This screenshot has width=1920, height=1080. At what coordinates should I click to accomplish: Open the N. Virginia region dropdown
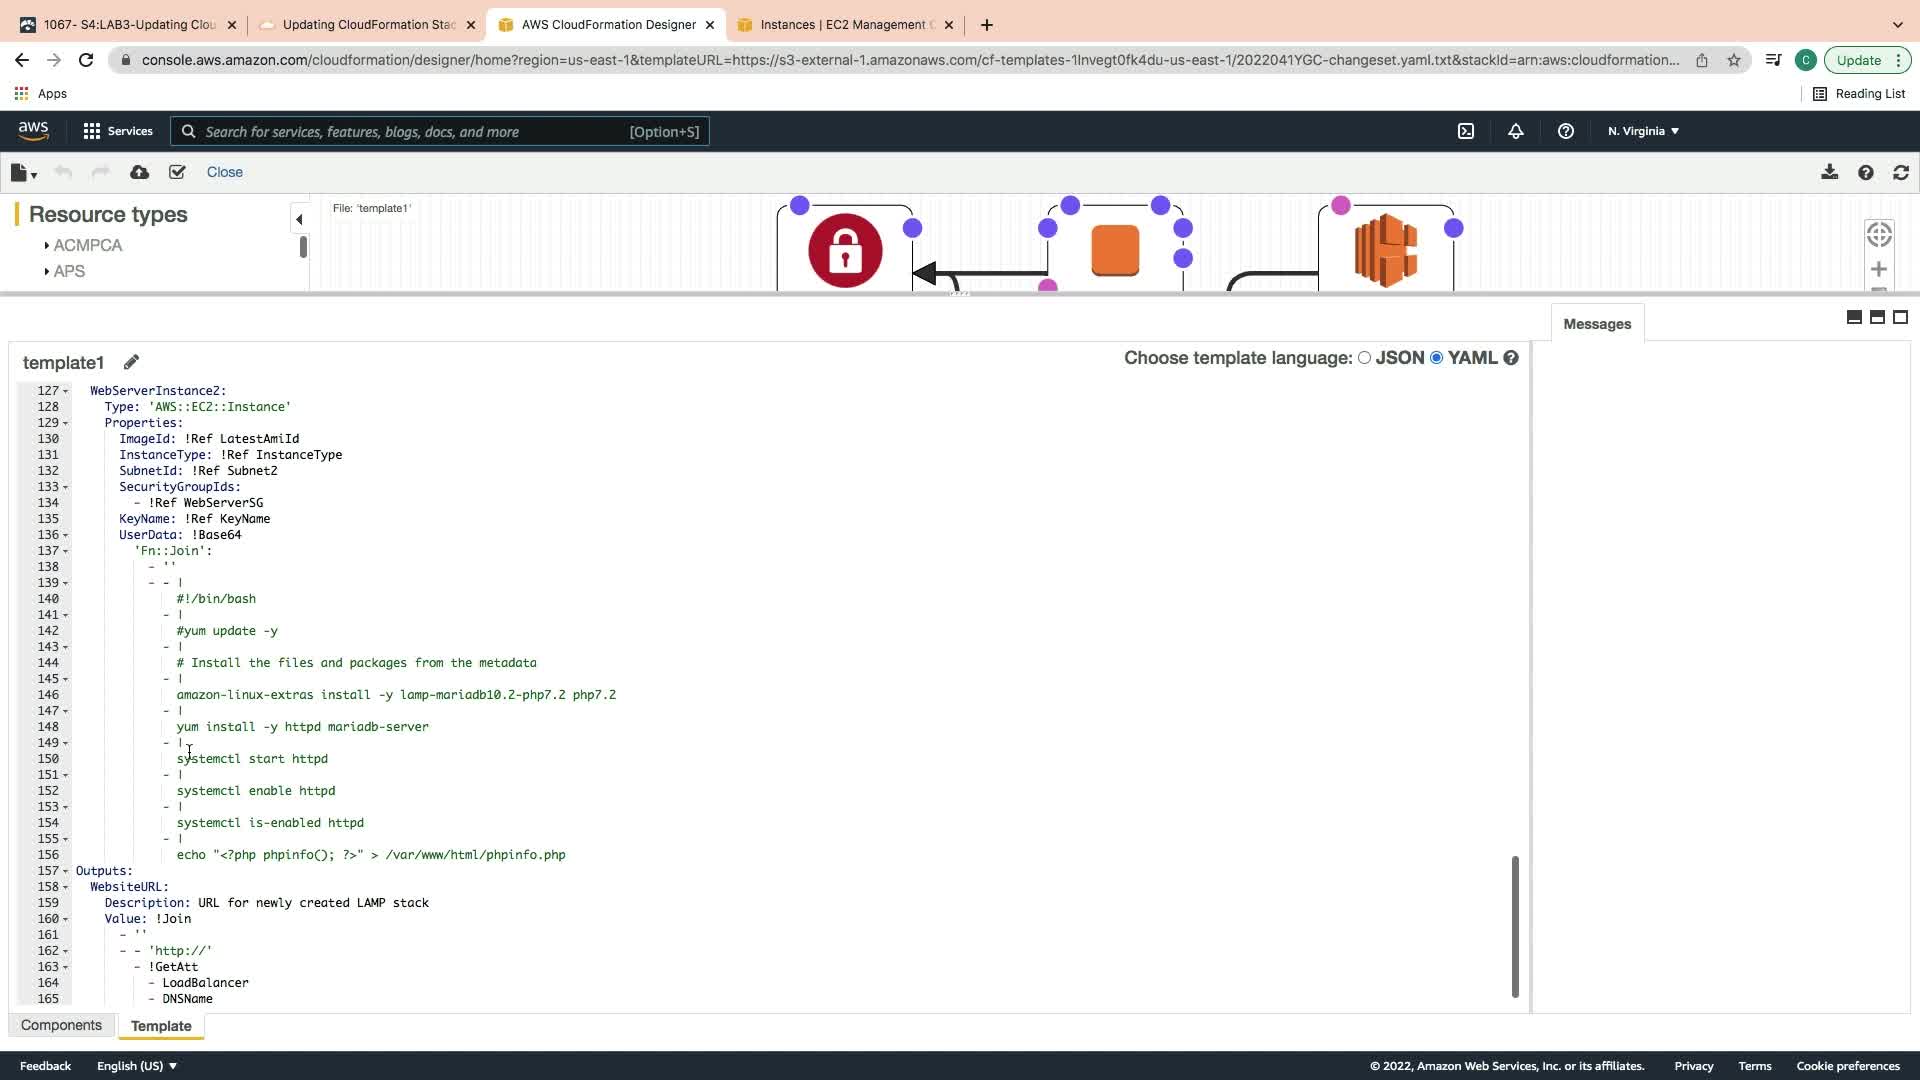pyautogui.click(x=1643, y=131)
